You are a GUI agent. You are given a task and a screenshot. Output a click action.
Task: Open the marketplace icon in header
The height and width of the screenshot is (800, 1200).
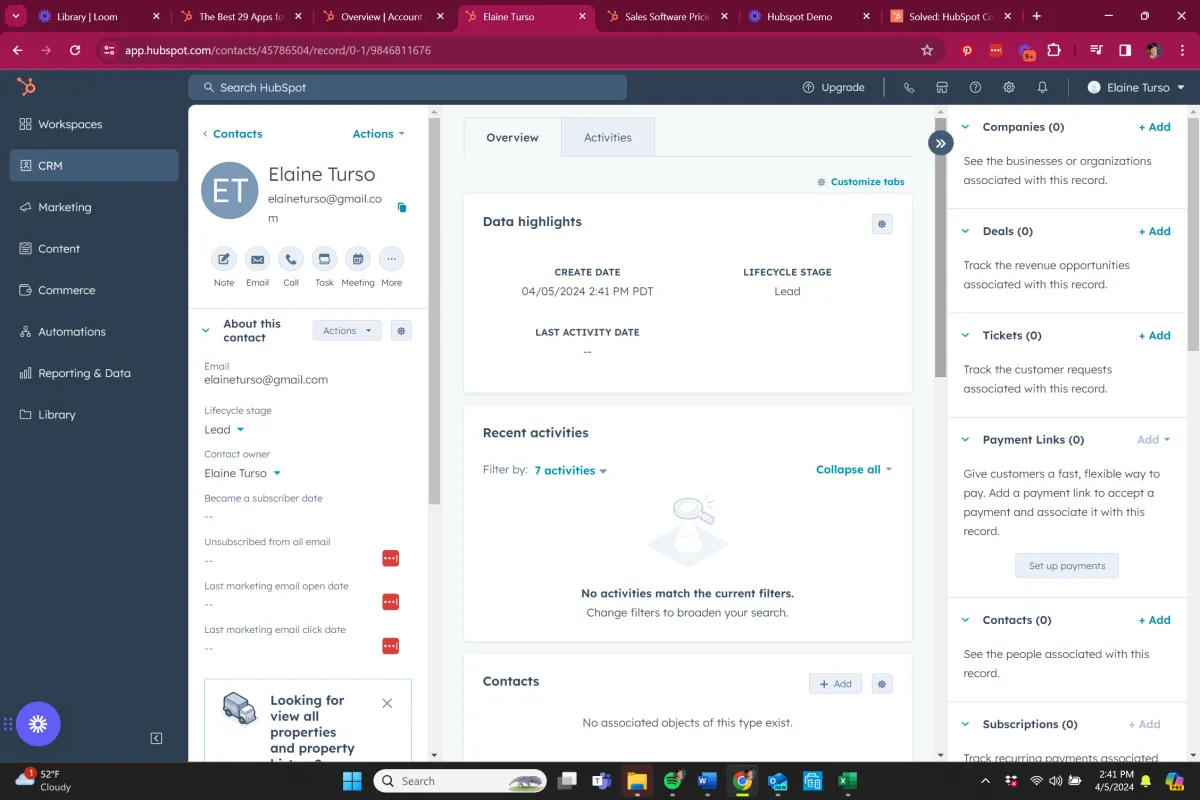tap(942, 87)
